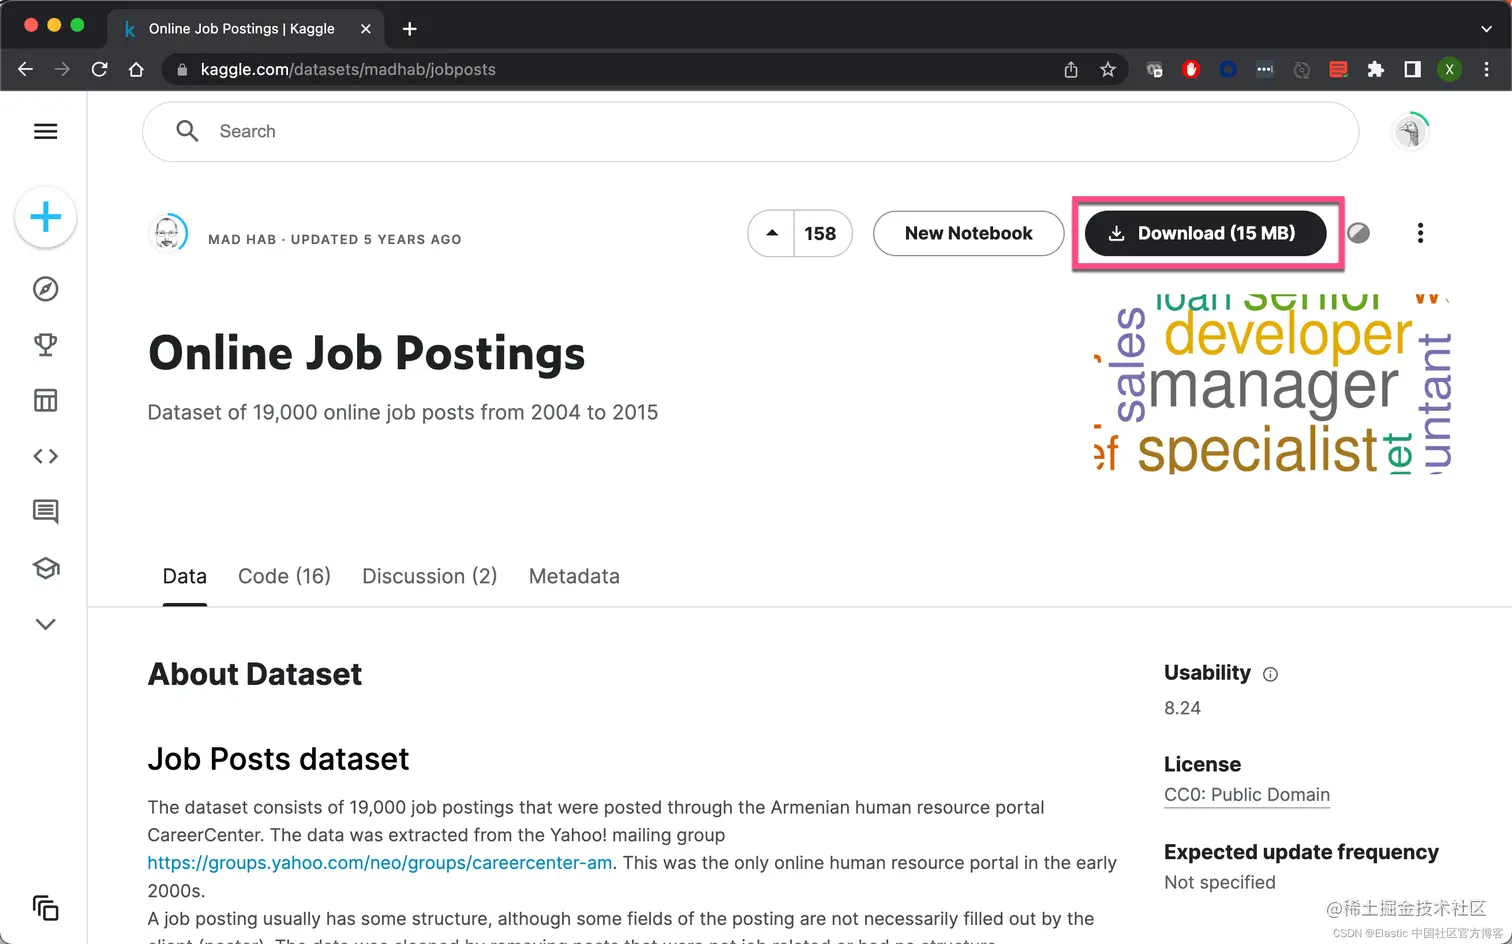The width and height of the screenshot is (1512, 944).
Task: Open the compass Home icon in sidebar
Action: (46, 289)
